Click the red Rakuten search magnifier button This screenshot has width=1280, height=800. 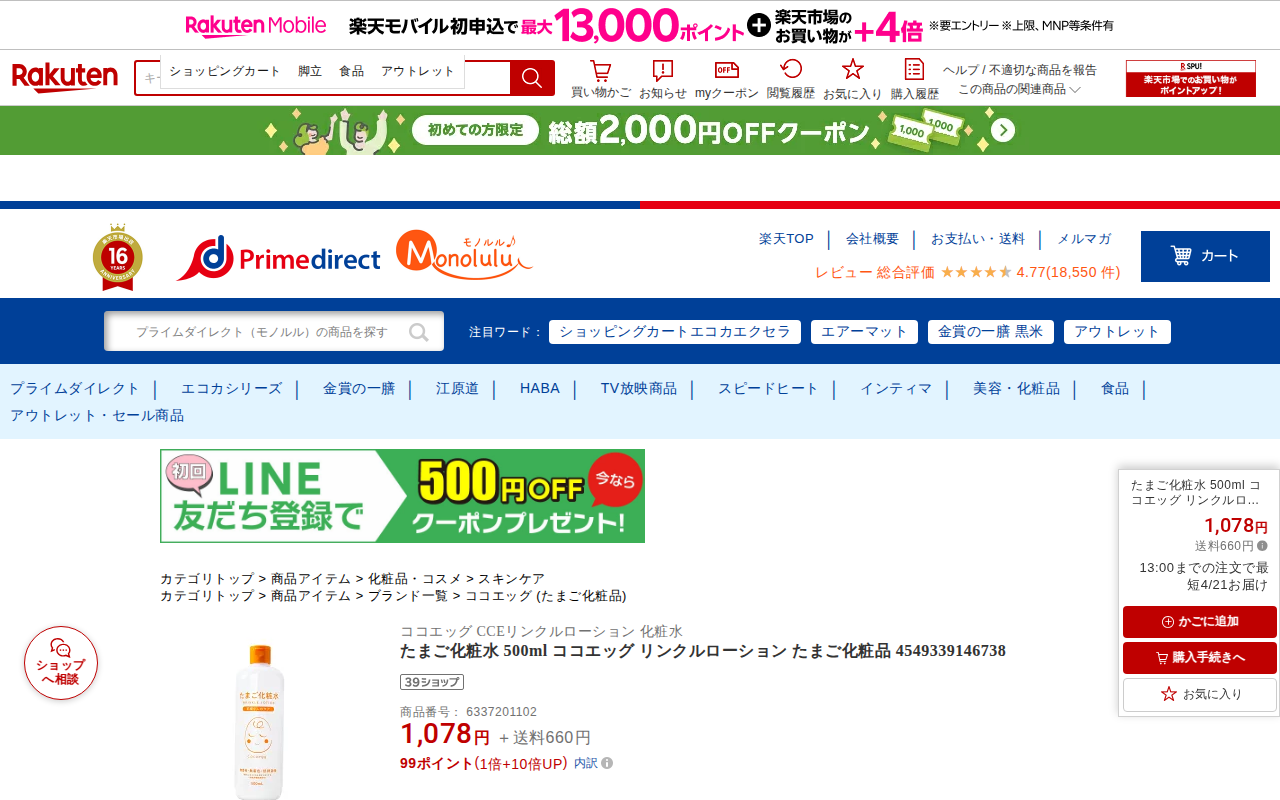tap(532, 78)
